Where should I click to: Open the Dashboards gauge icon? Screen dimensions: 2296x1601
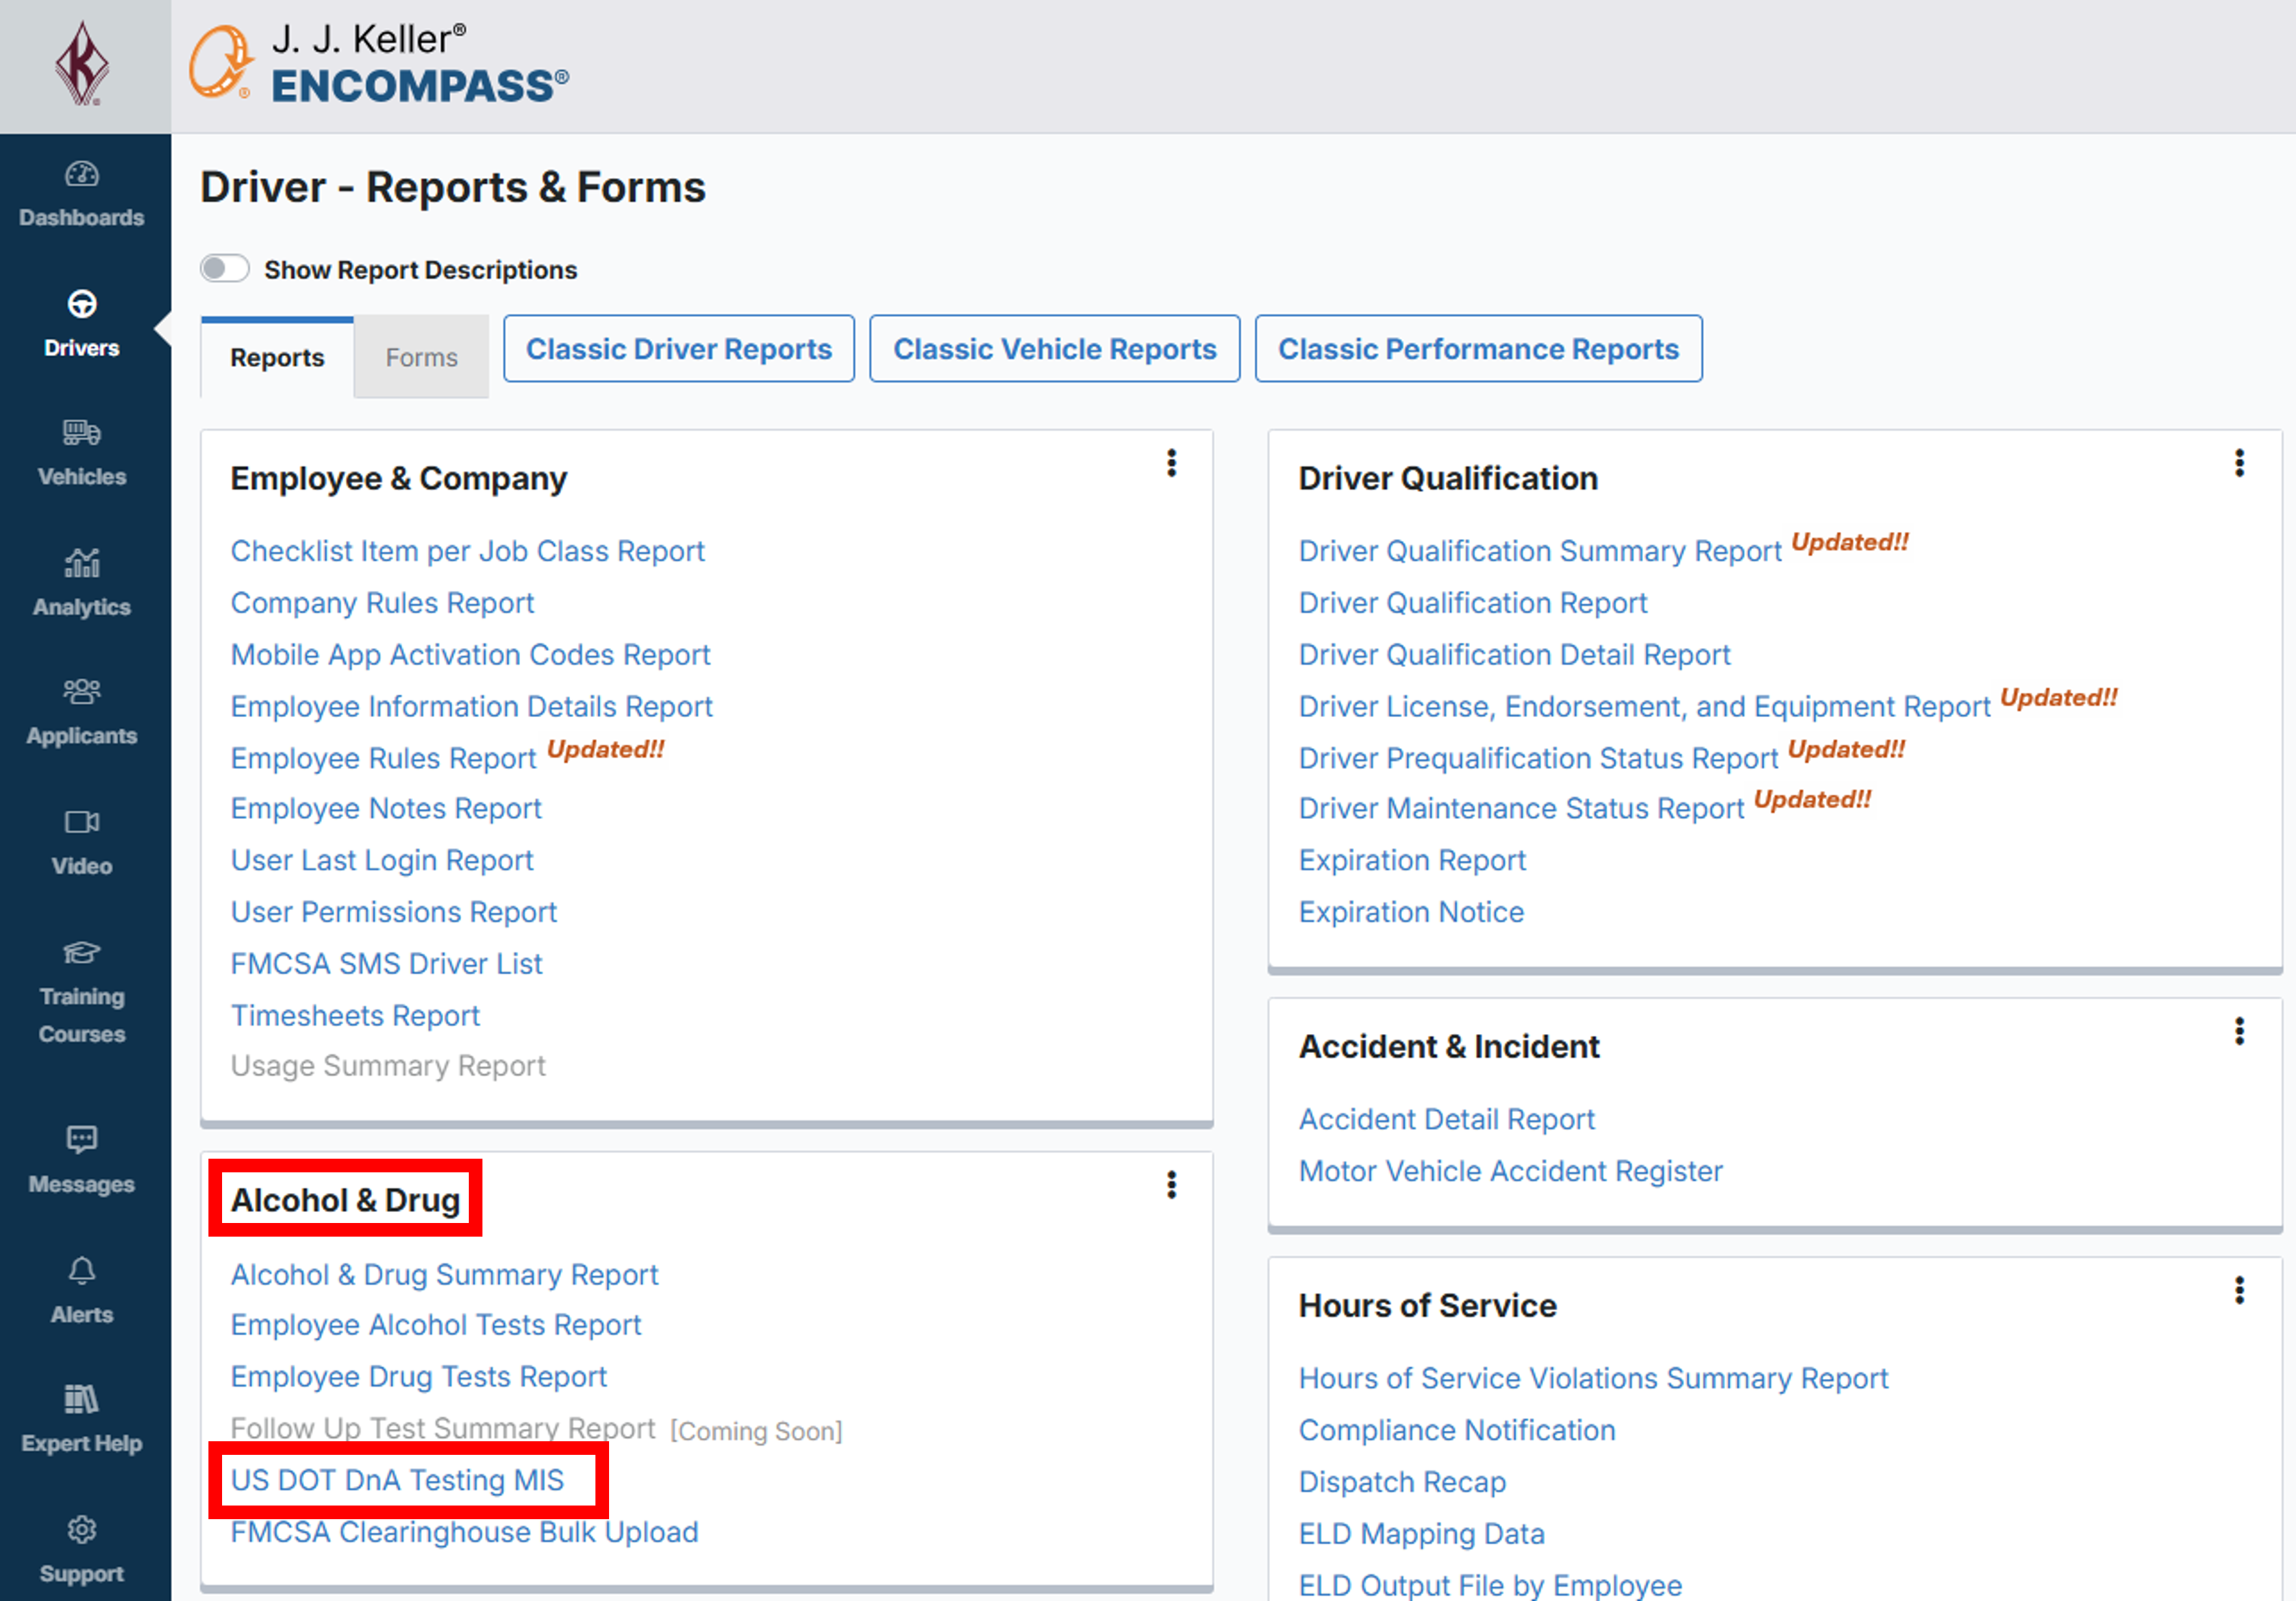[82, 175]
